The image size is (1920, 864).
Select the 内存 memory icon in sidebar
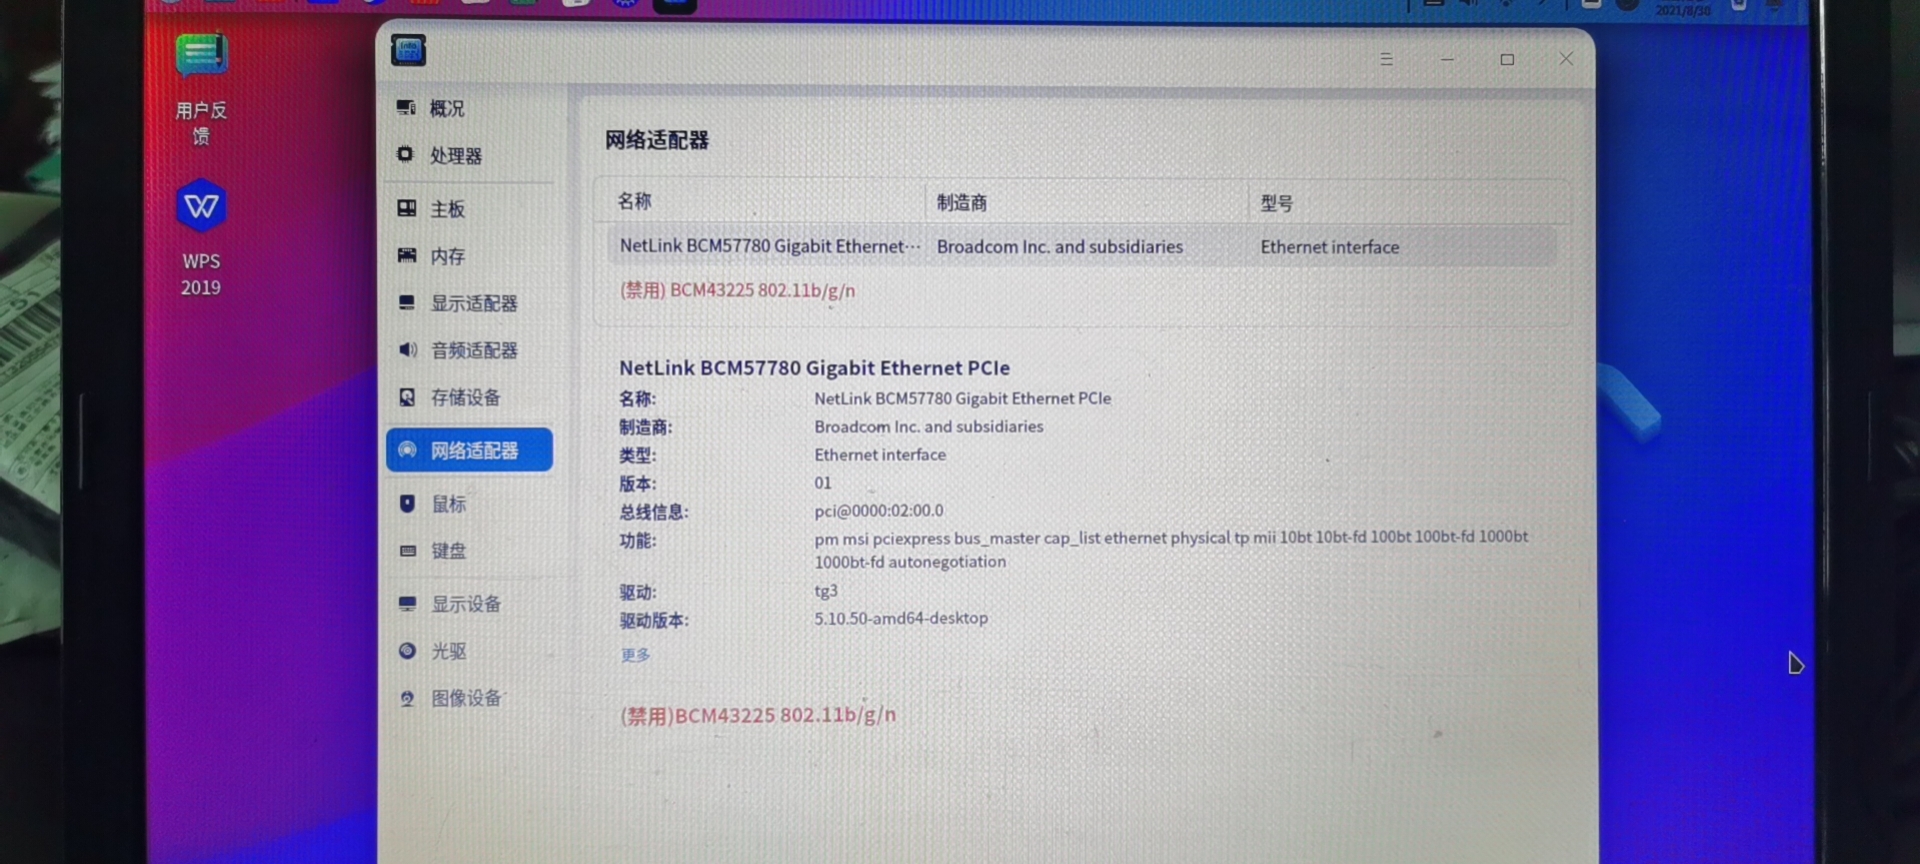click(407, 255)
